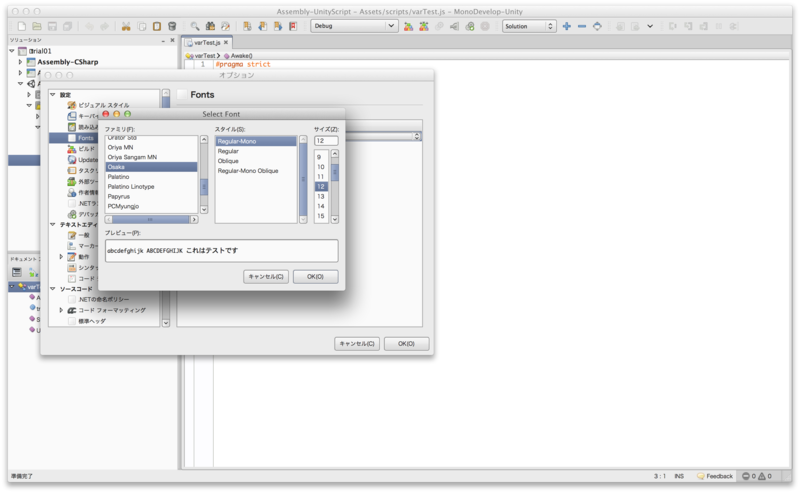Image resolution: width=800 pixels, height=493 pixels.
Task: Click キャンセル in the Select Font dialog
Action: [x=266, y=276]
